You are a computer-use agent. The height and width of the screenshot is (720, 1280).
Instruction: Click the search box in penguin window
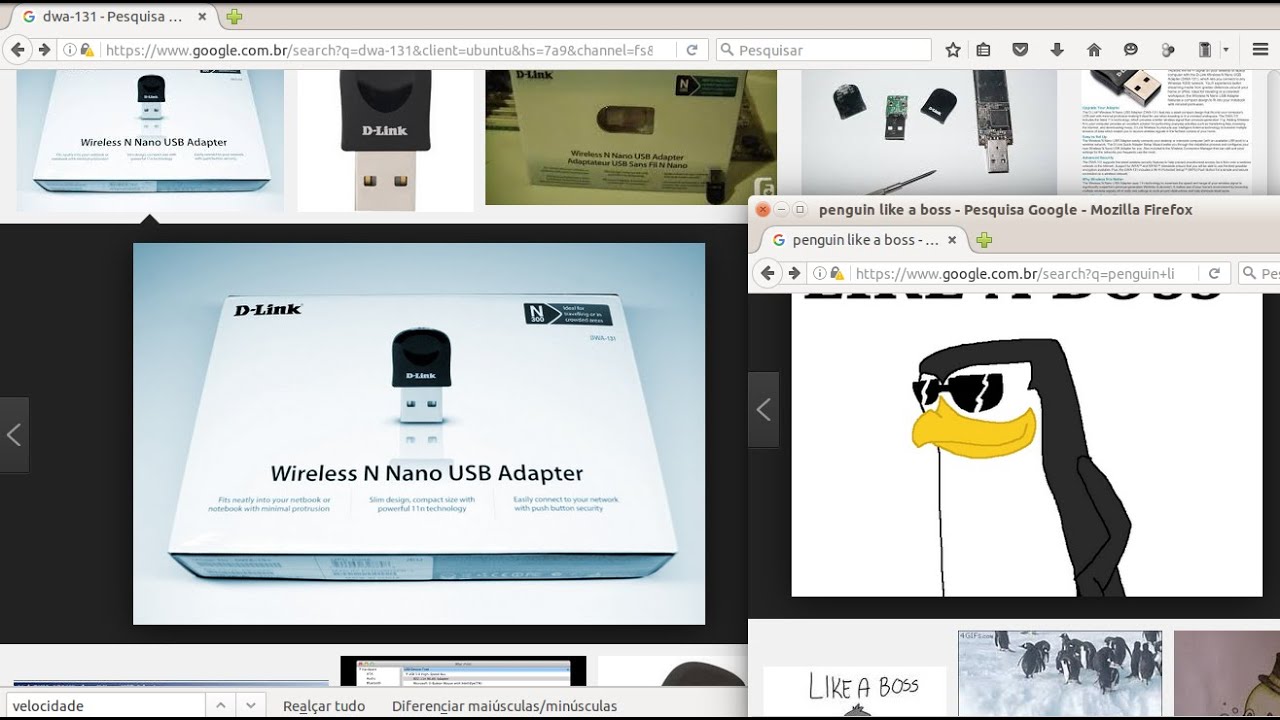tap(1260, 273)
